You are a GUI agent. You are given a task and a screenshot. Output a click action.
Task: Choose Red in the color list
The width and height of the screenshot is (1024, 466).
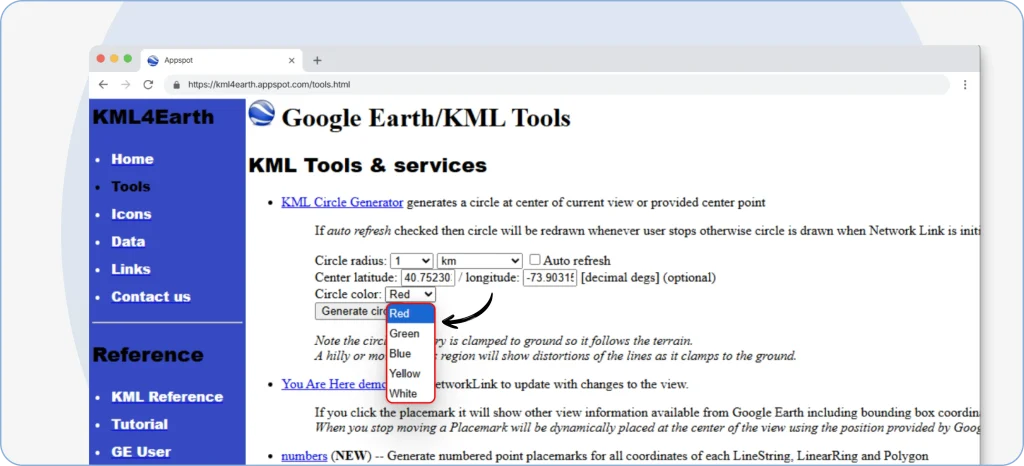410,314
